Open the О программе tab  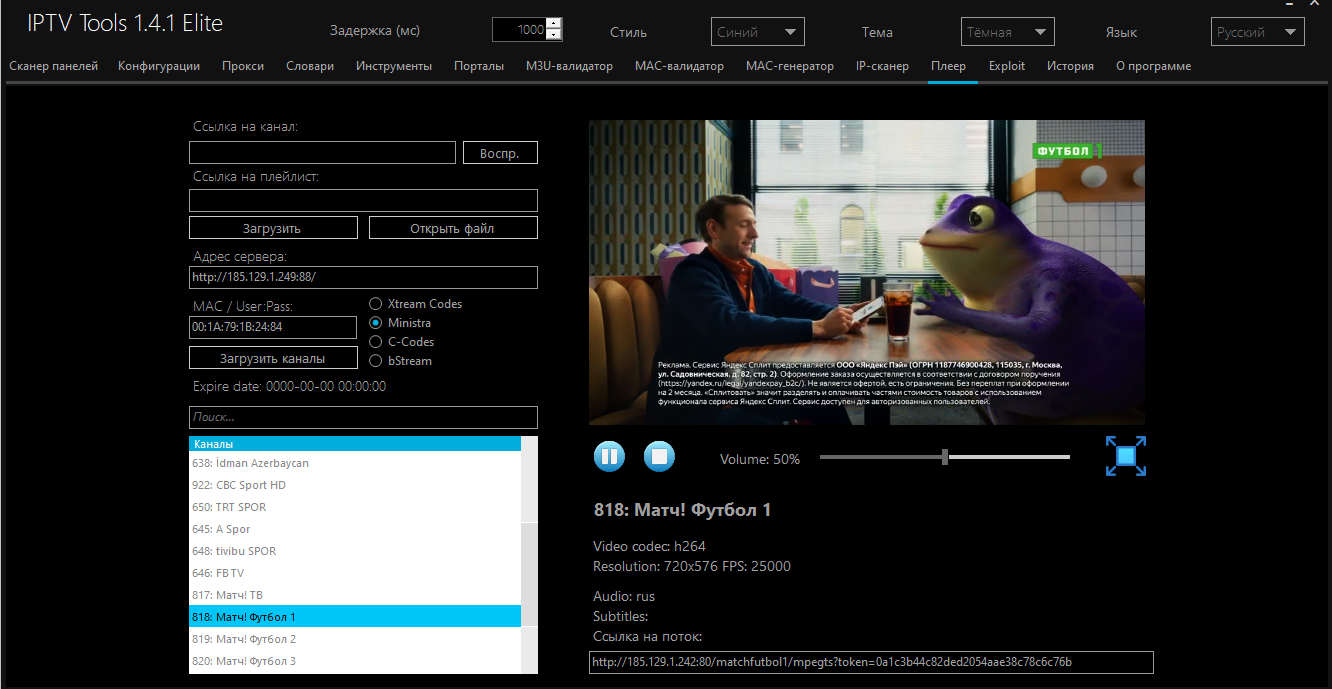pos(1153,66)
